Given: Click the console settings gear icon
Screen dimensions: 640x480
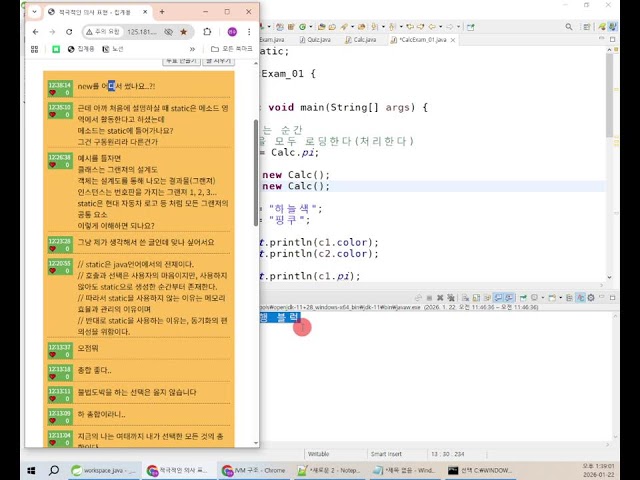Looking at the screenshot, I should (x=591, y=298).
